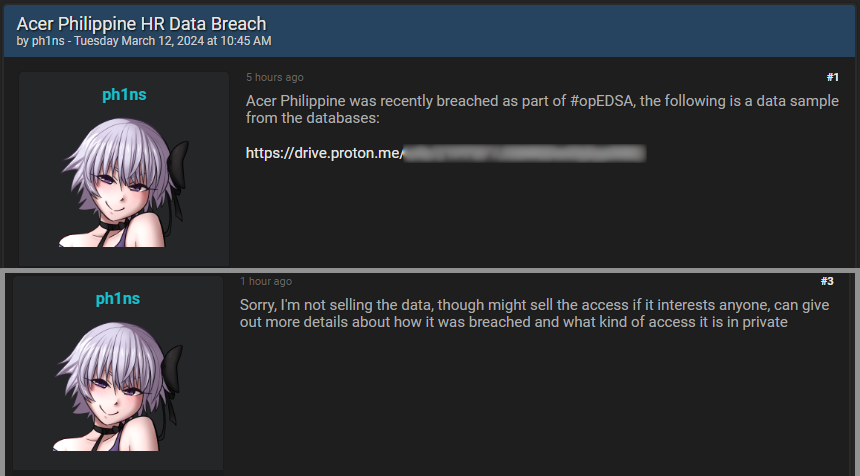Click the blurred portion of the Proton link
860x476 pixels.
point(524,153)
